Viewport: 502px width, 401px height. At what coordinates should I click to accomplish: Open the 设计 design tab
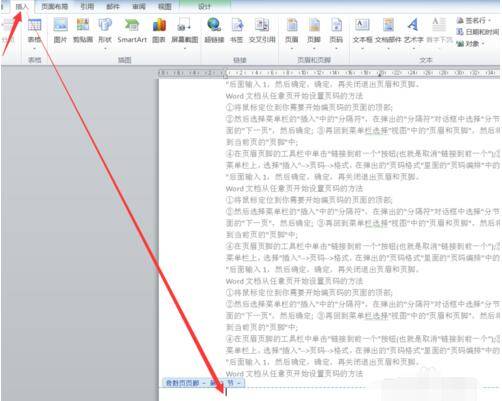(x=204, y=6)
